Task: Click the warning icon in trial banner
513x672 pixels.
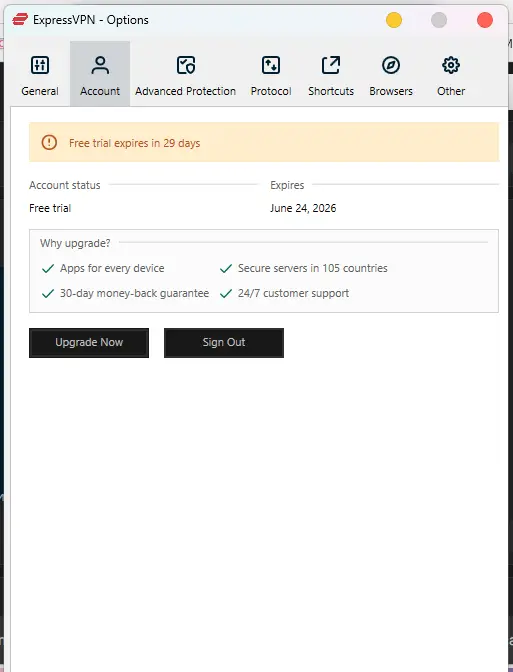Action: pyautogui.click(x=49, y=142)
